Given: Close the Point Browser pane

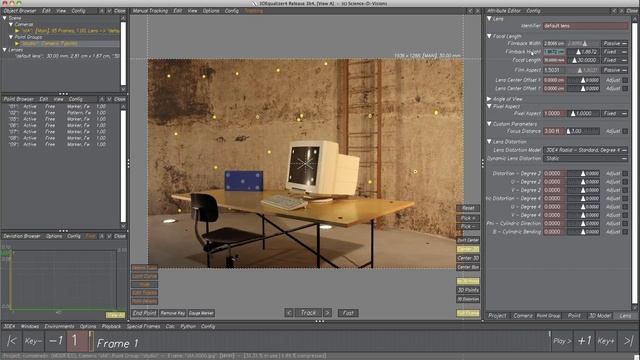Looking at the screenshot, I should tap(120, 99).
